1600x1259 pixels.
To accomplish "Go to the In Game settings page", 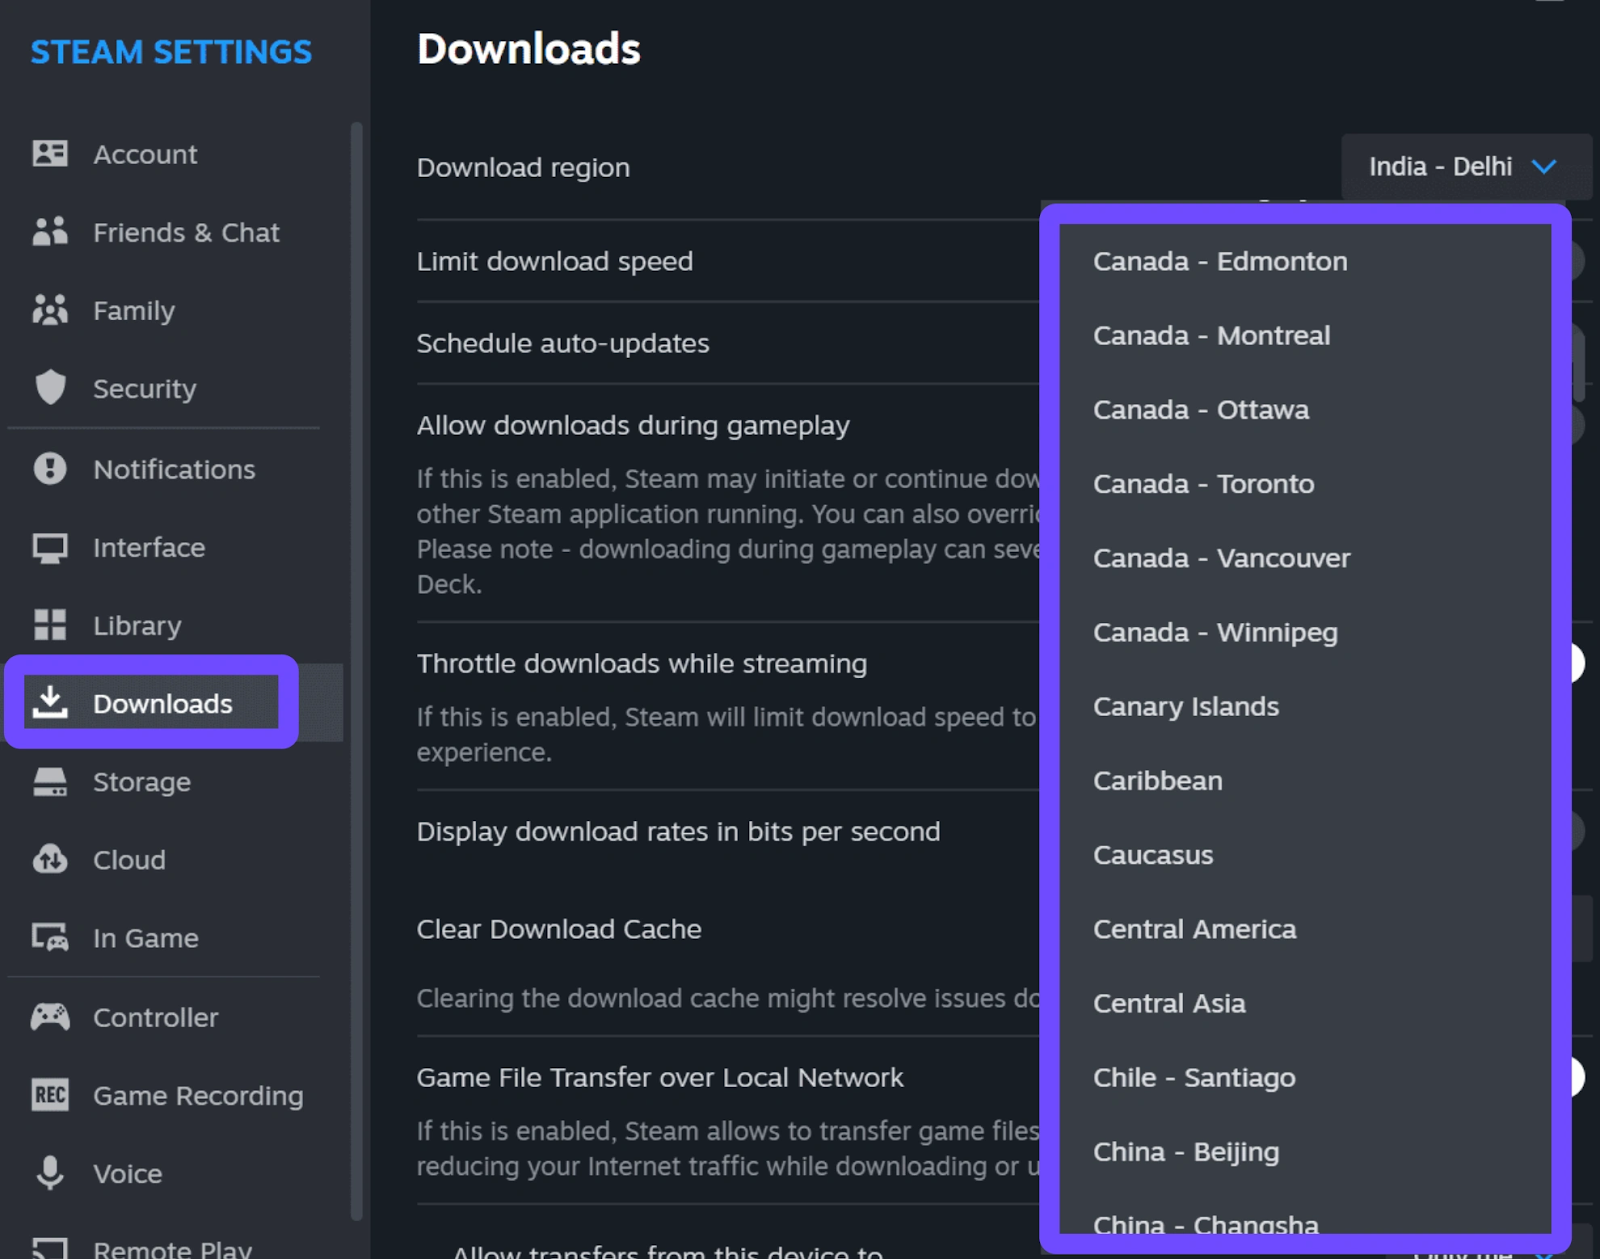I will click(145, 938).
